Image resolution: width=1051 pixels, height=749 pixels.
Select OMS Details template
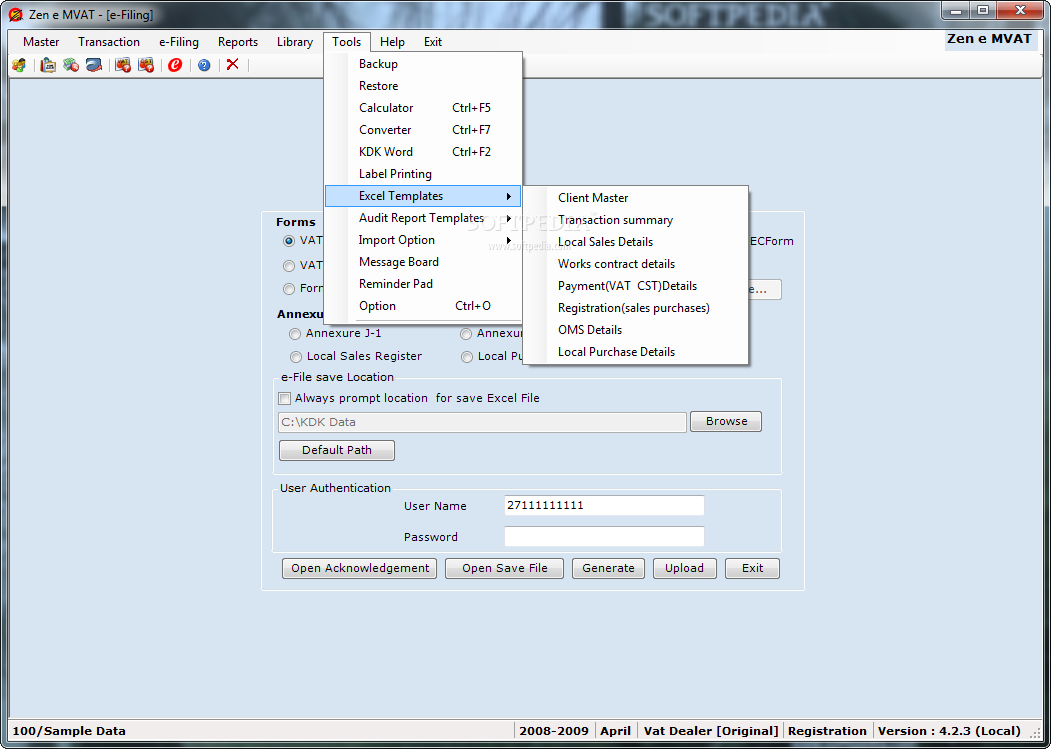click(x=635, y=330)
